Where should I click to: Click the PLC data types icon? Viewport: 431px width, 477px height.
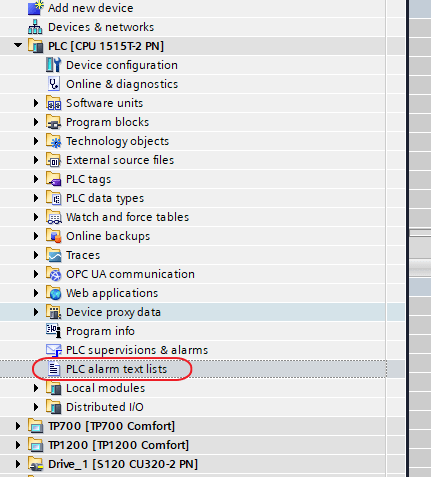[x=54, y=198]
